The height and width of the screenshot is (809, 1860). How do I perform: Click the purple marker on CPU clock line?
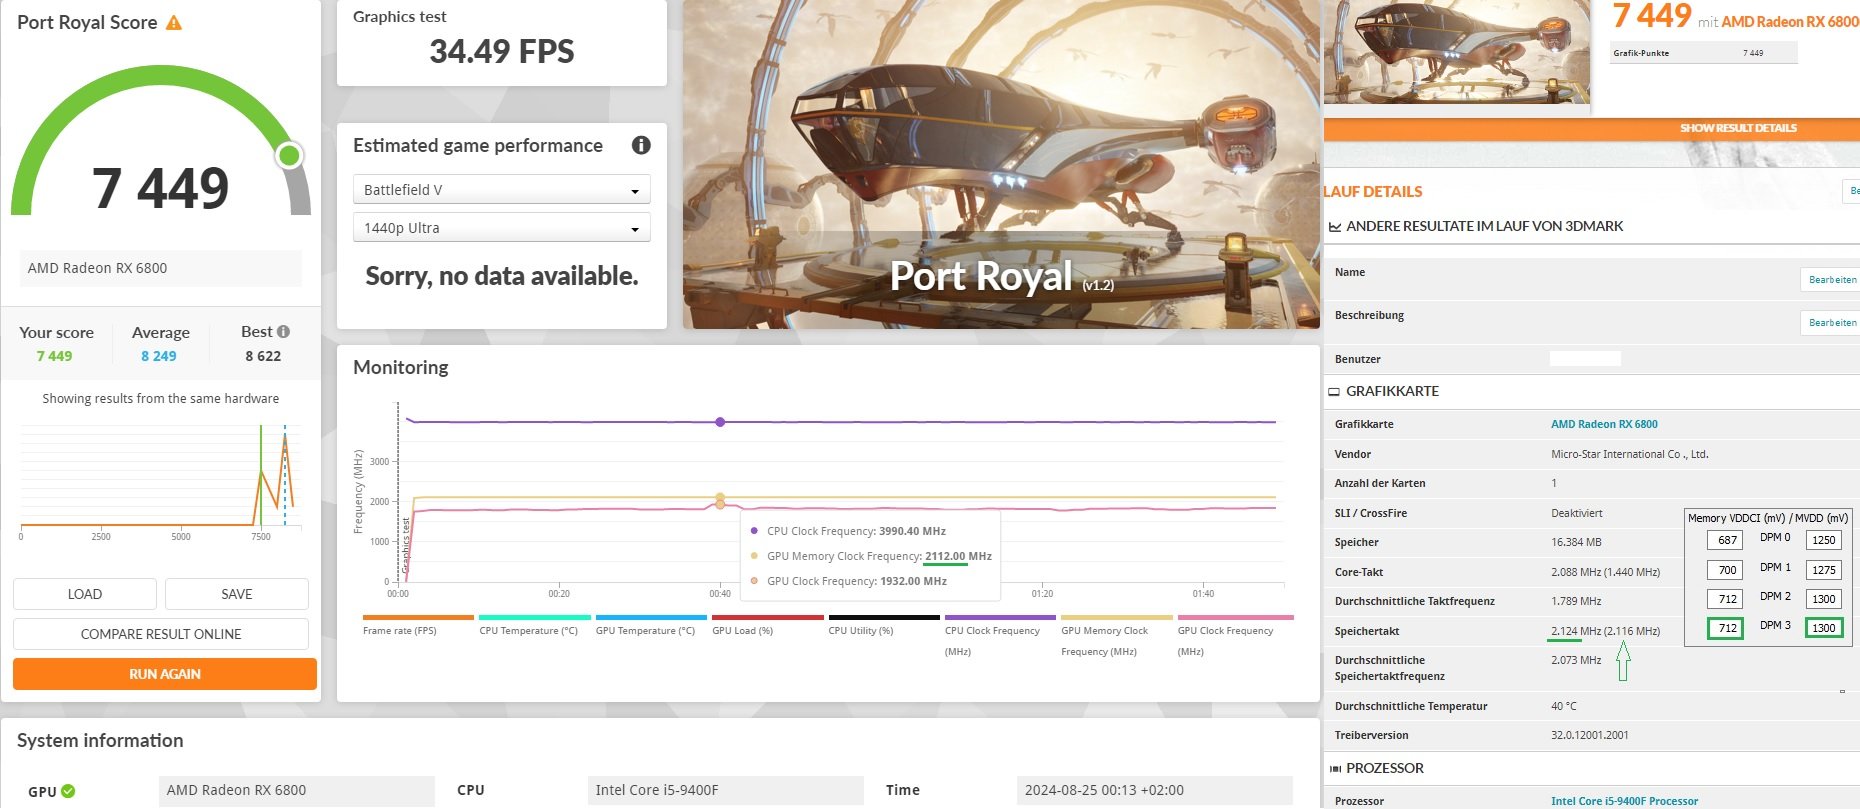(x=720, y=422)
